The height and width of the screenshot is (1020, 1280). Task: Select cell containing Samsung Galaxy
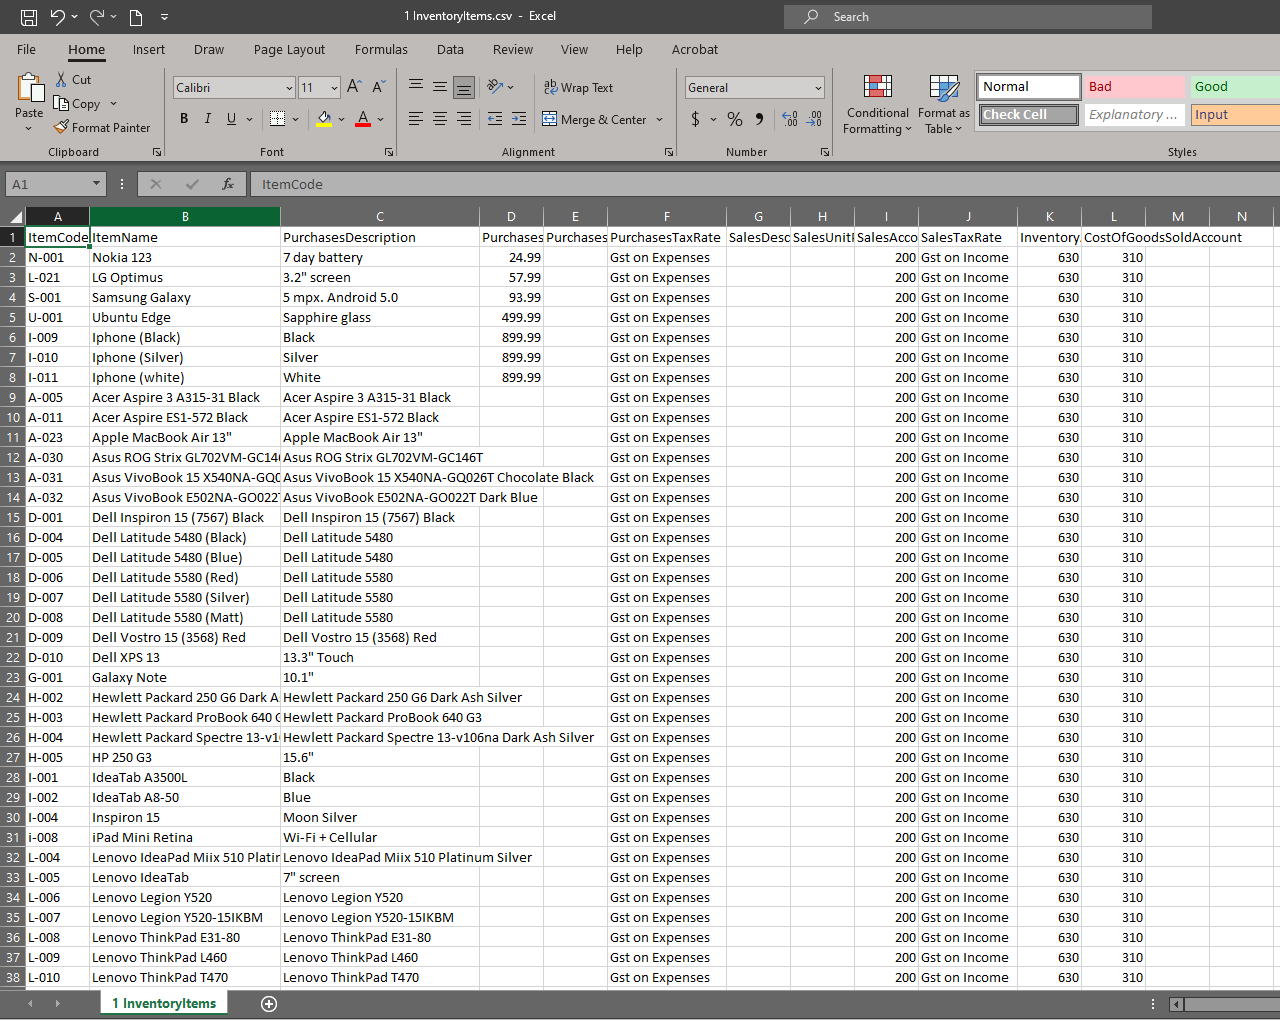coord(185,297)
